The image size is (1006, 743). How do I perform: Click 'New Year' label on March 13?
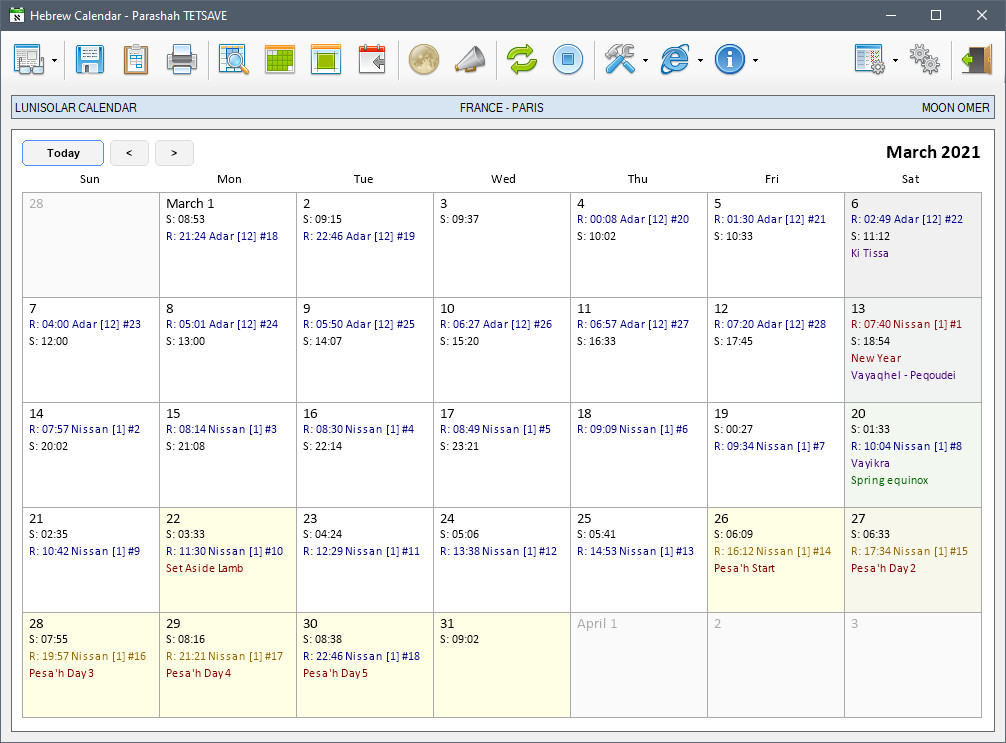pyautogui.click(x=876, y=359)
